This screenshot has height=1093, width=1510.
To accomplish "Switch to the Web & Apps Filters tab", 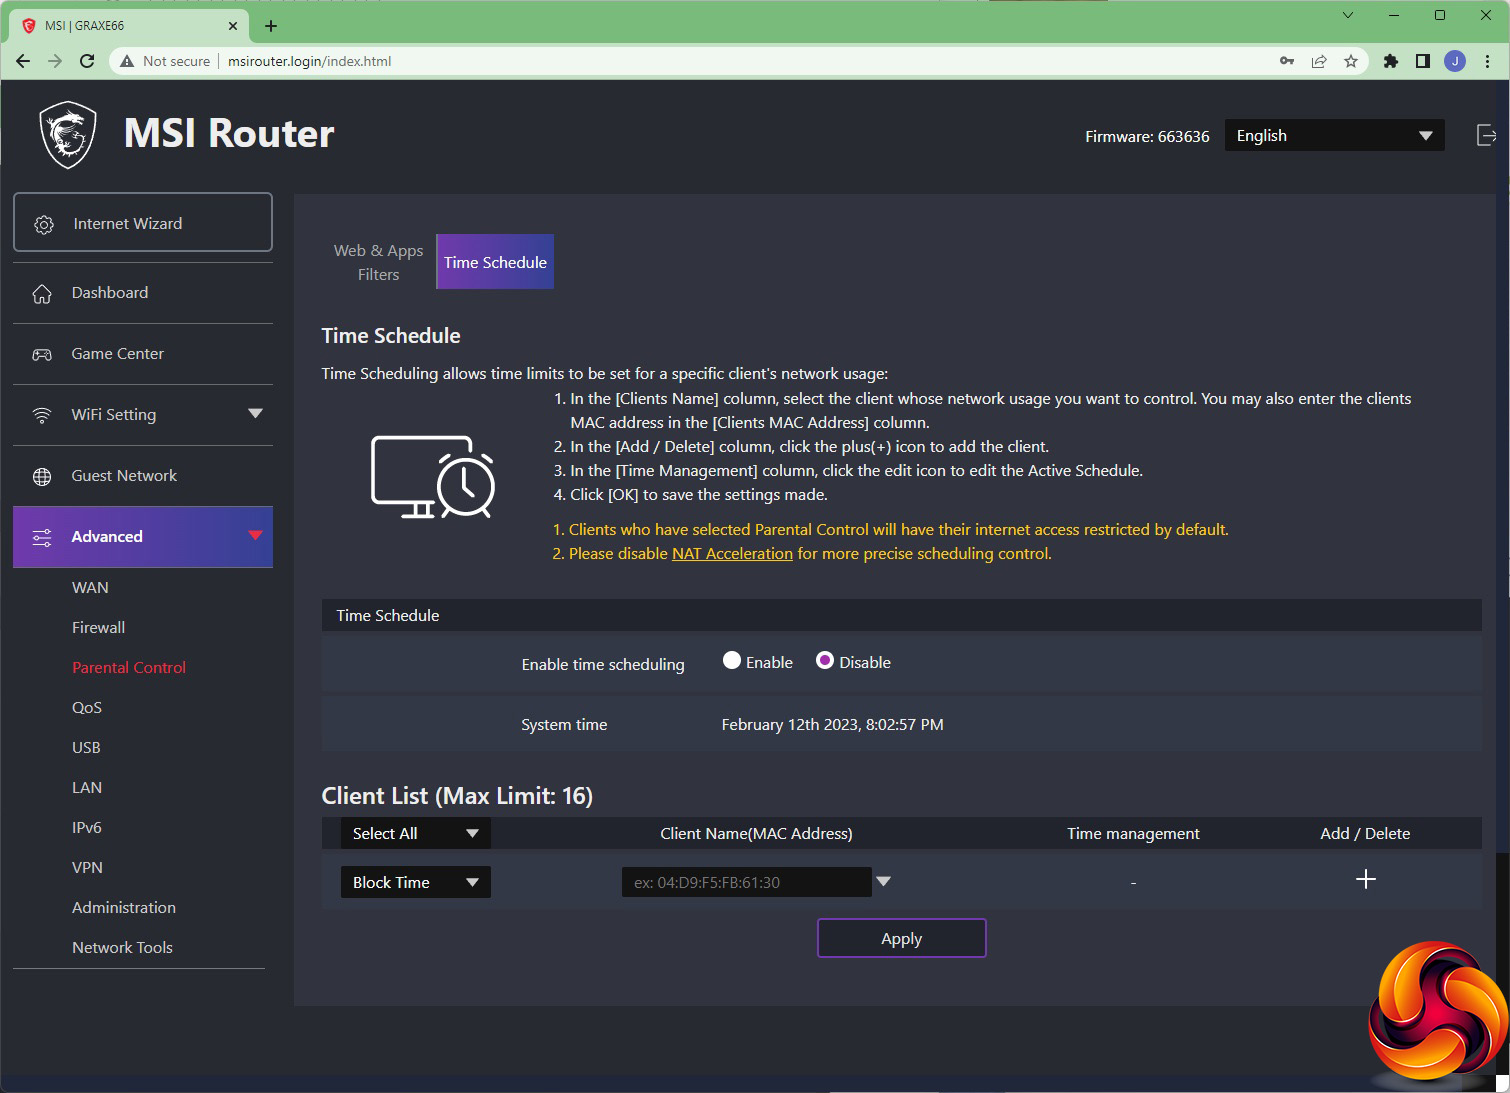I will tap(378, 262).
